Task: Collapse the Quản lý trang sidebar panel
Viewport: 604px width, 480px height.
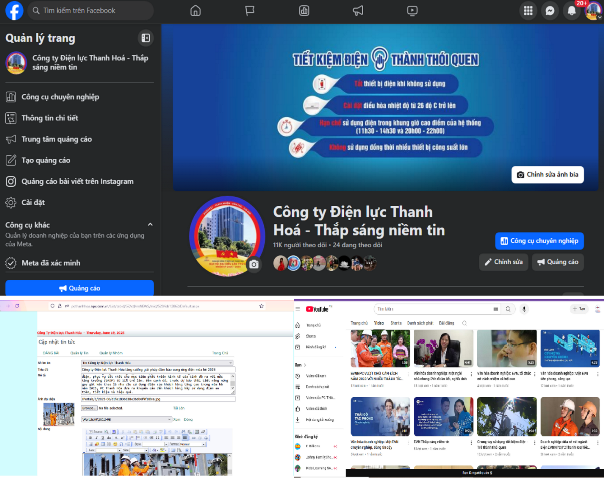Action: click(x=146, y=38)
